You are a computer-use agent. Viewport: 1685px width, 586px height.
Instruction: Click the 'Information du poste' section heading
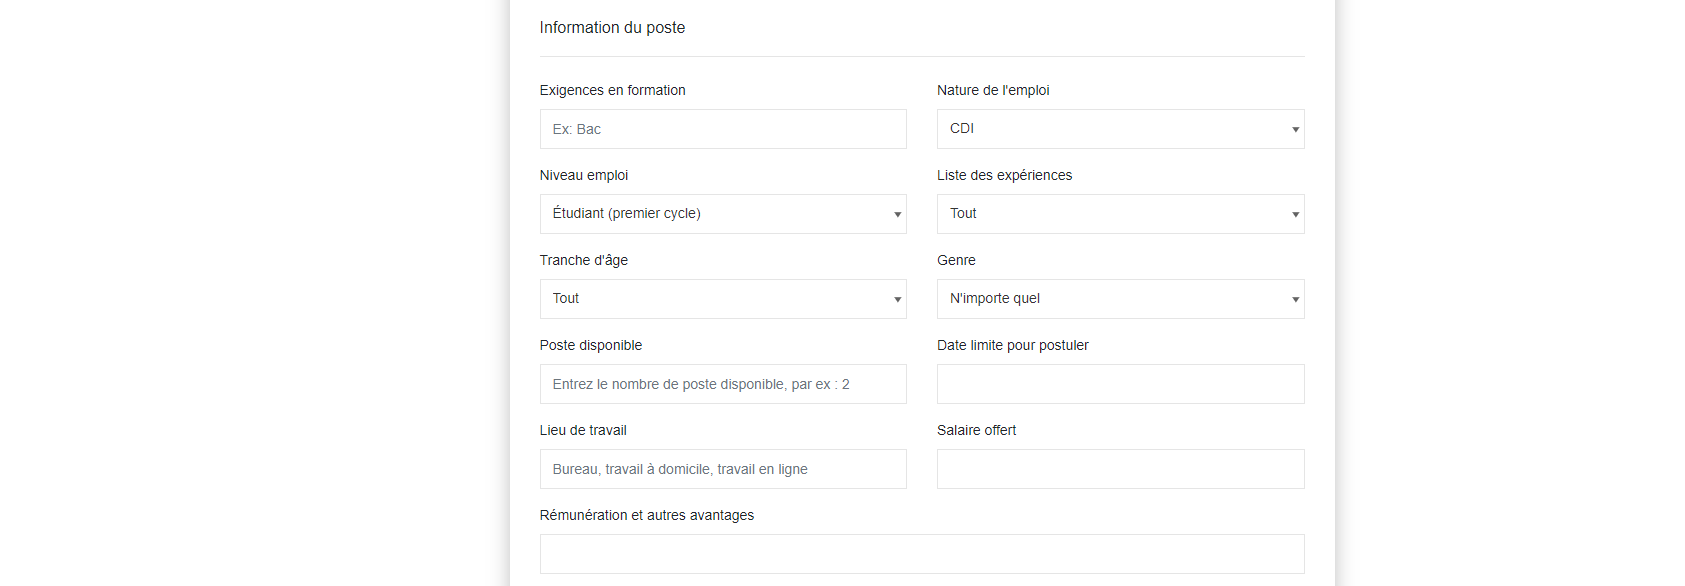click(x=612, y=28)
